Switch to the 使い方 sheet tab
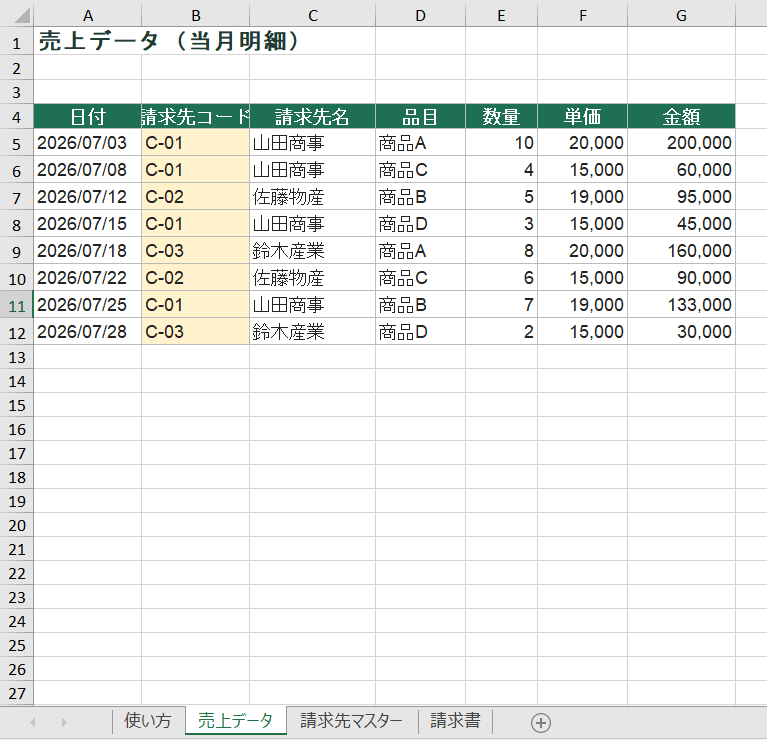Image resolution: width=767 pixels, height=740 pixels. (x=148, y=721)
